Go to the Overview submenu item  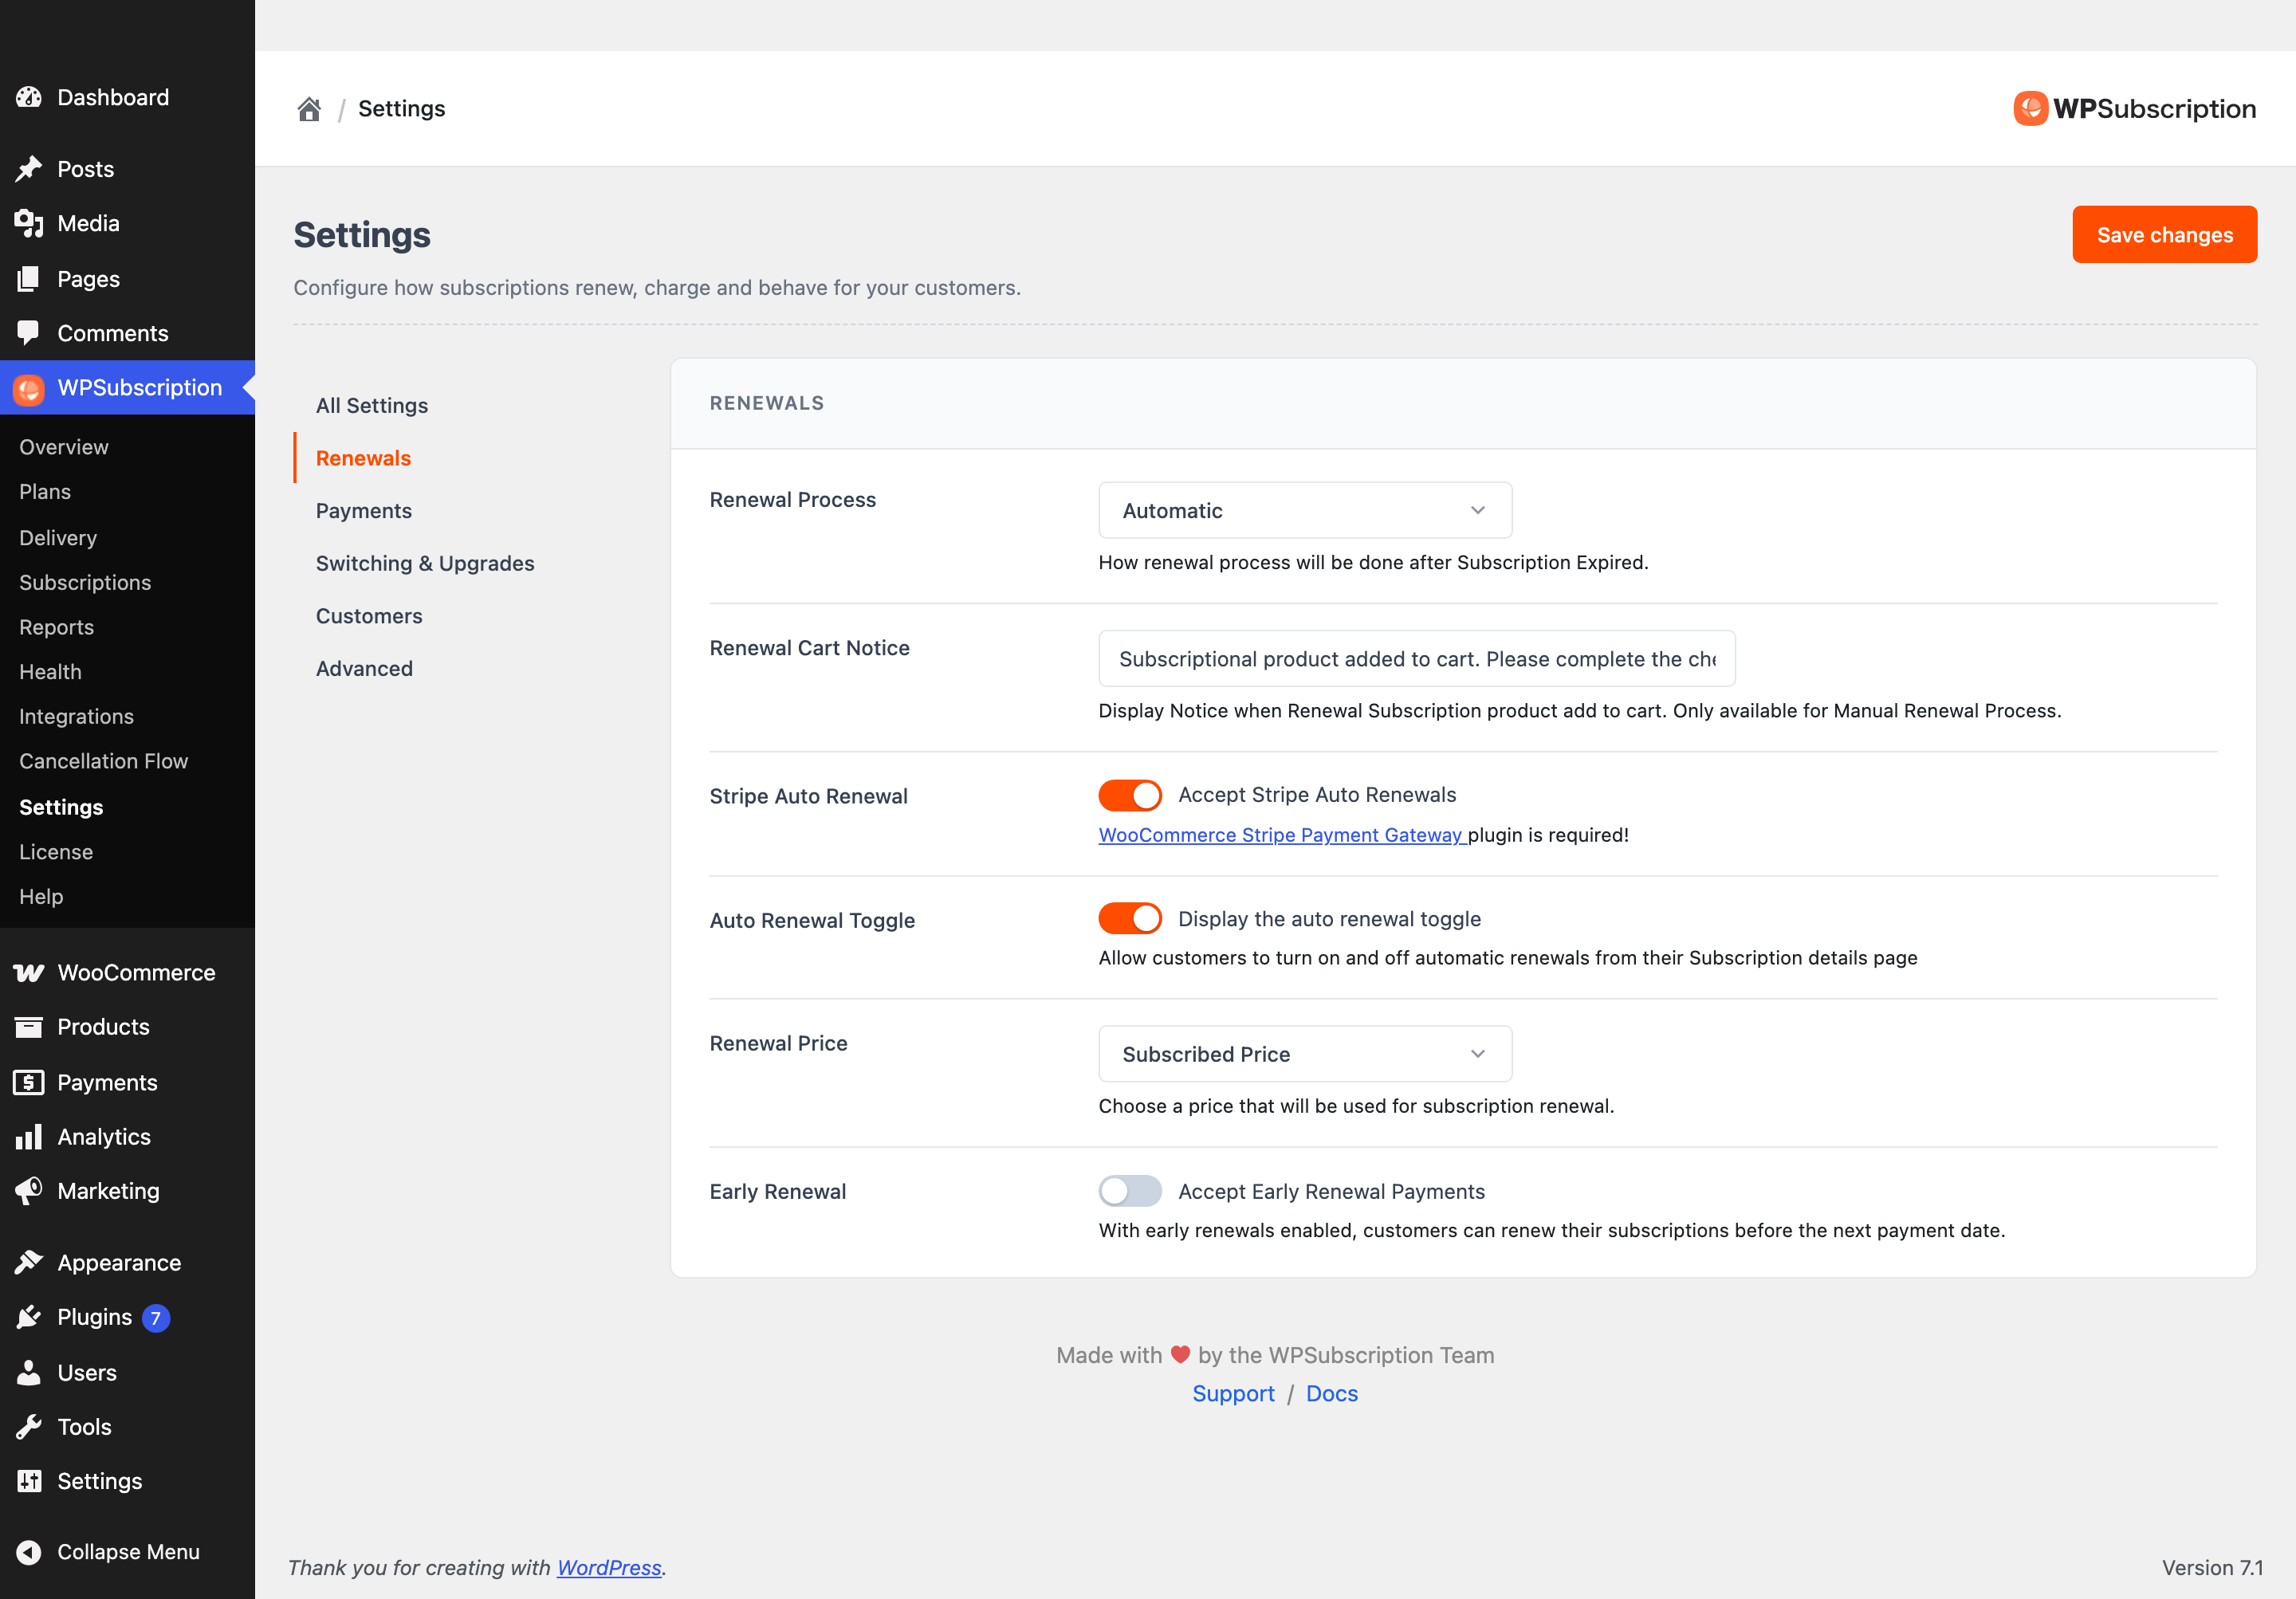[x=64, y=447]
